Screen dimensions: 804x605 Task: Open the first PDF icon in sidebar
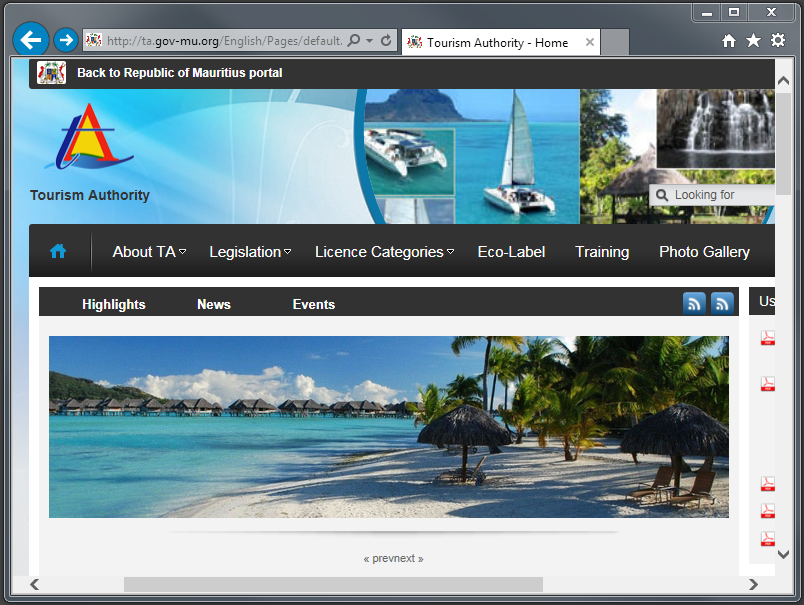click(768, 337)
